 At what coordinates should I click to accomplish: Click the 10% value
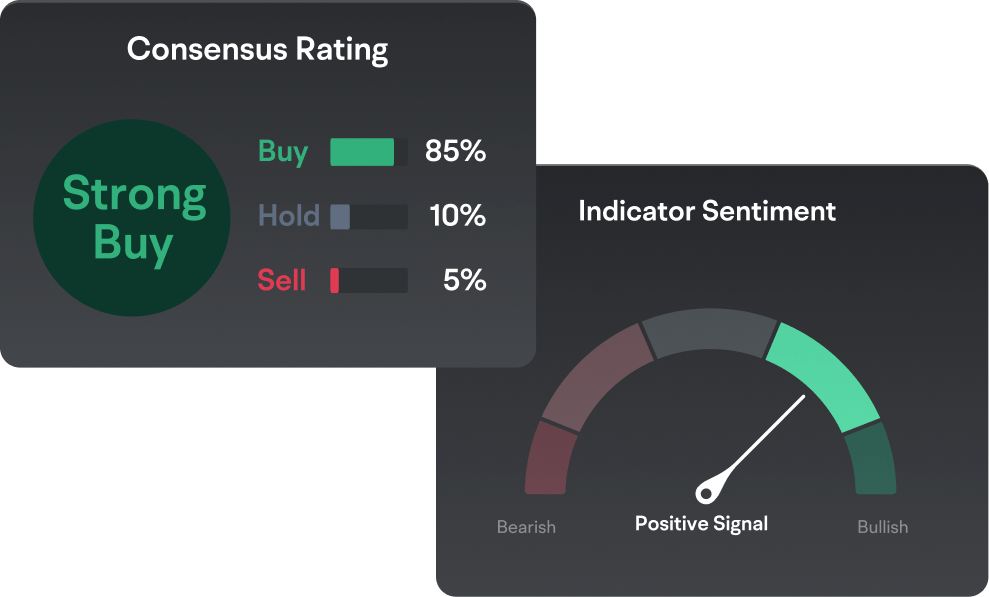(457, 216)
